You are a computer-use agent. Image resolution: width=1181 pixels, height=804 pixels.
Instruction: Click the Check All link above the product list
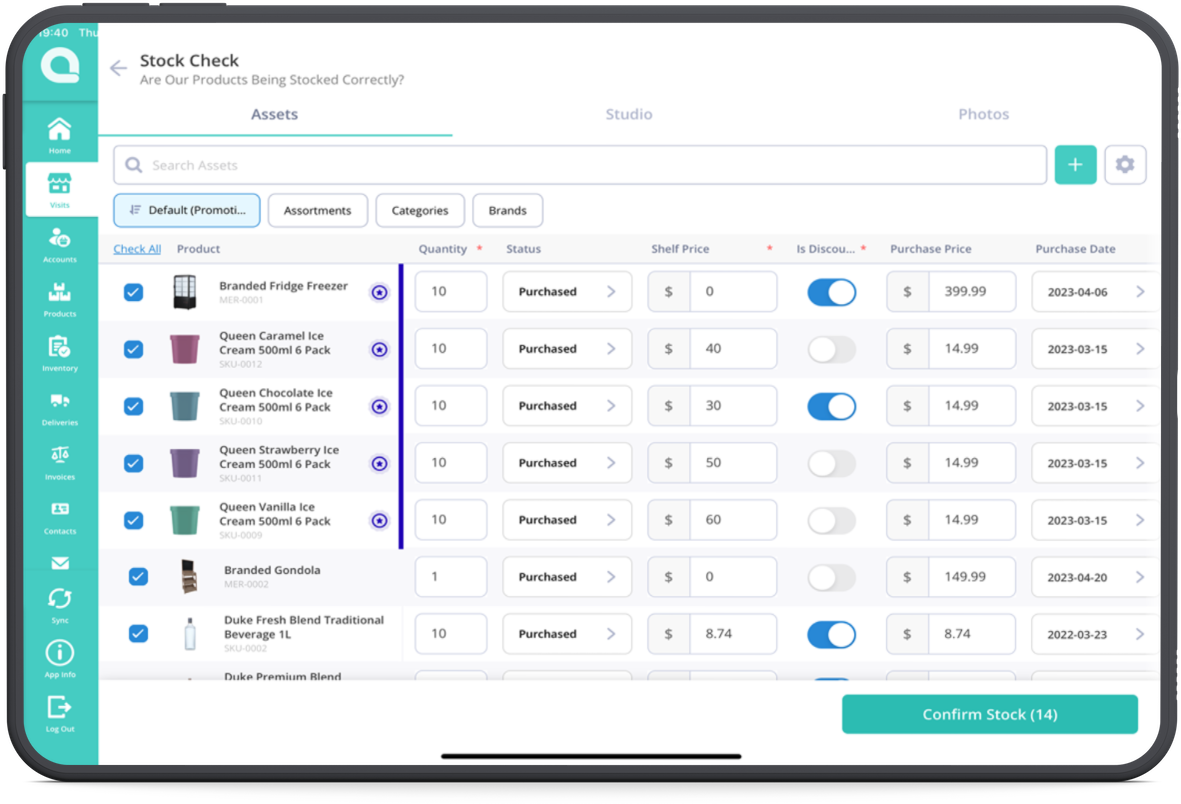137,248
